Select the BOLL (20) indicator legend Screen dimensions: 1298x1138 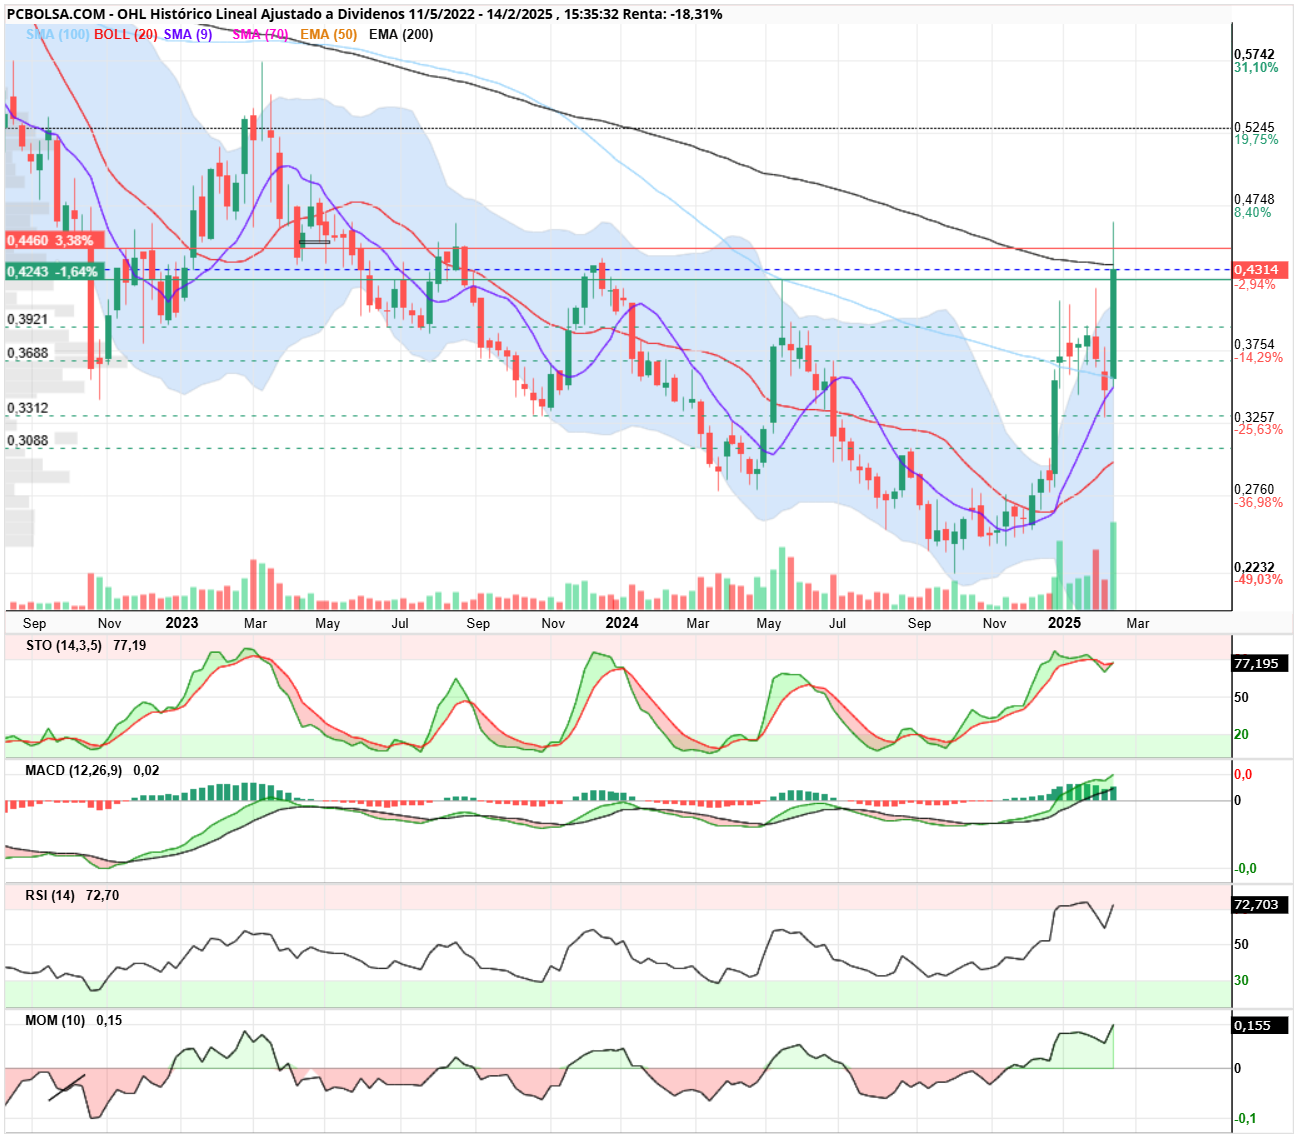tap(126, 34)
